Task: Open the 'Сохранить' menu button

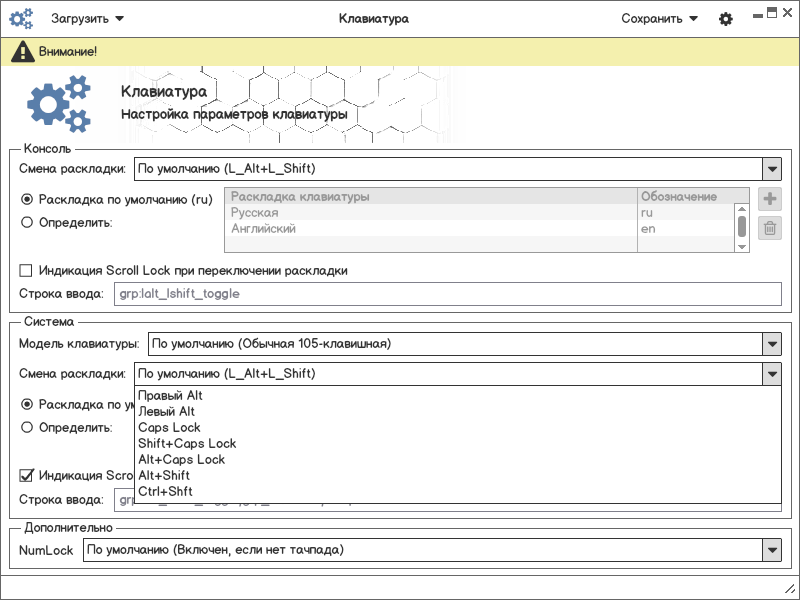Action: coord(657,19)
